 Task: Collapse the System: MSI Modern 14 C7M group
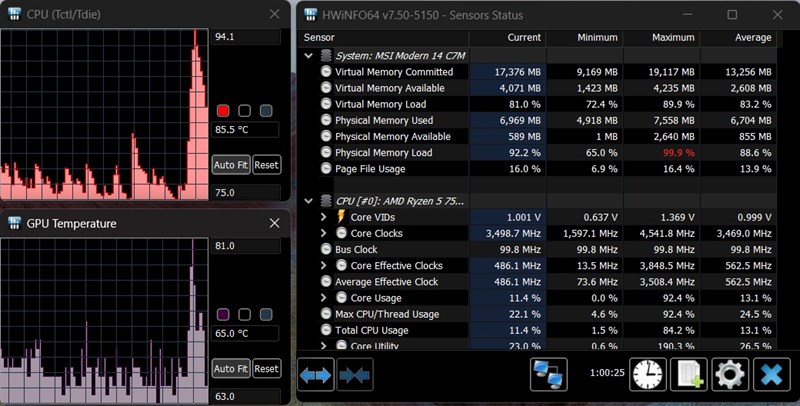coord(308,55)
